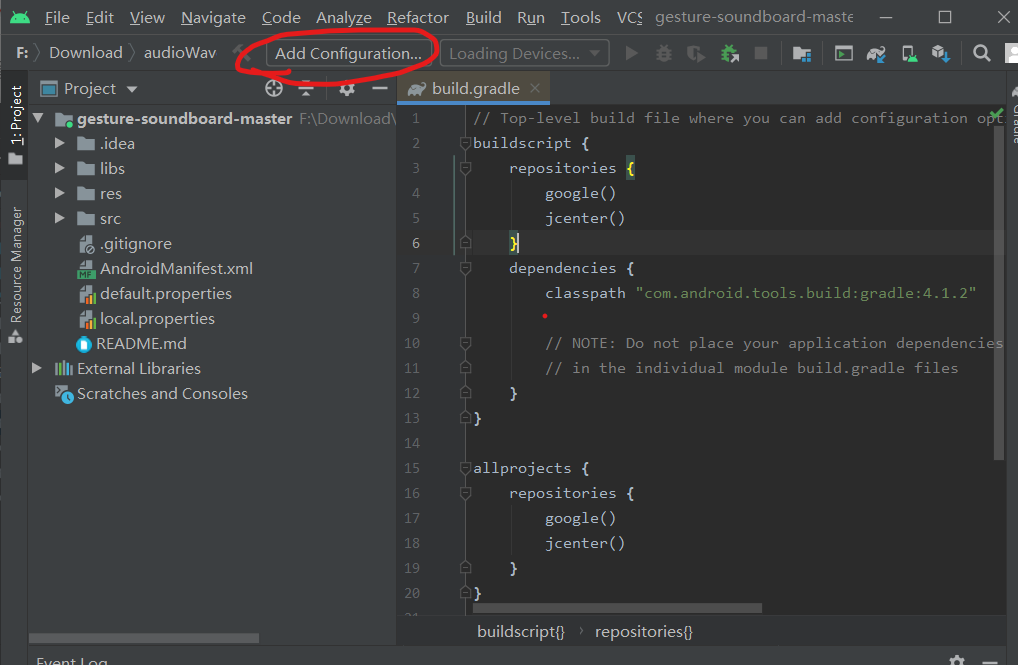The height and width of the screenshot is (665, 1018).
Task: Sync project with Gradle files
Action: coord(876,52)
